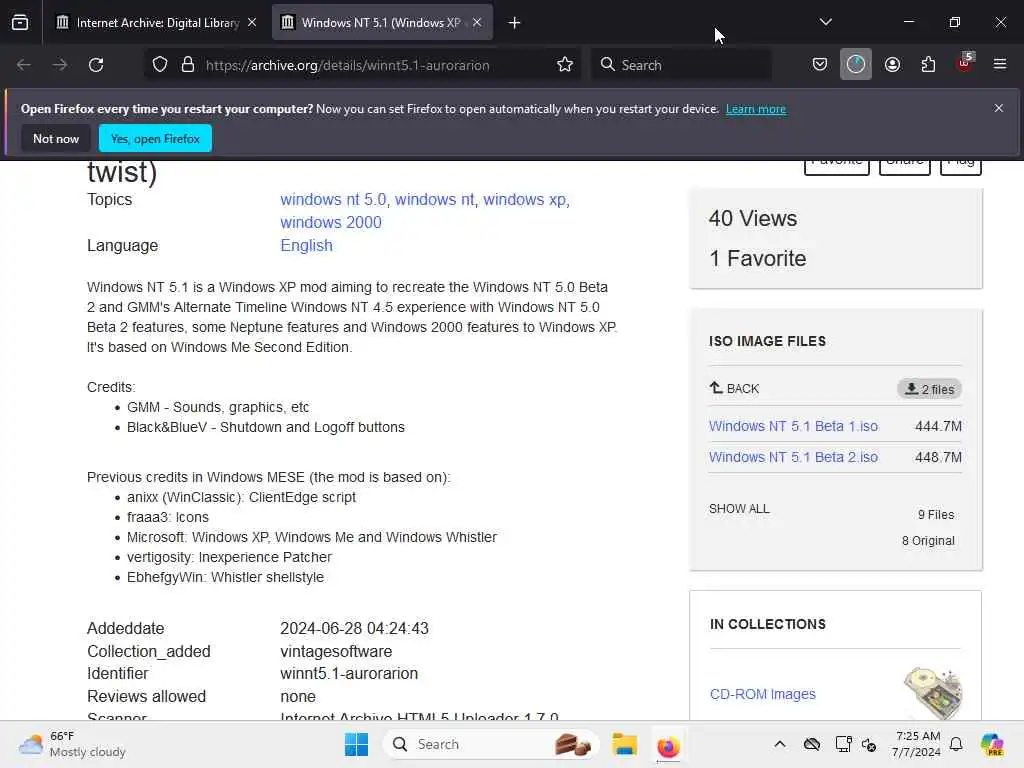Image resolution: width=1024 pixels, height=768 pixels.
Task: Click the Firefox Search box
Action: (682, 65)
